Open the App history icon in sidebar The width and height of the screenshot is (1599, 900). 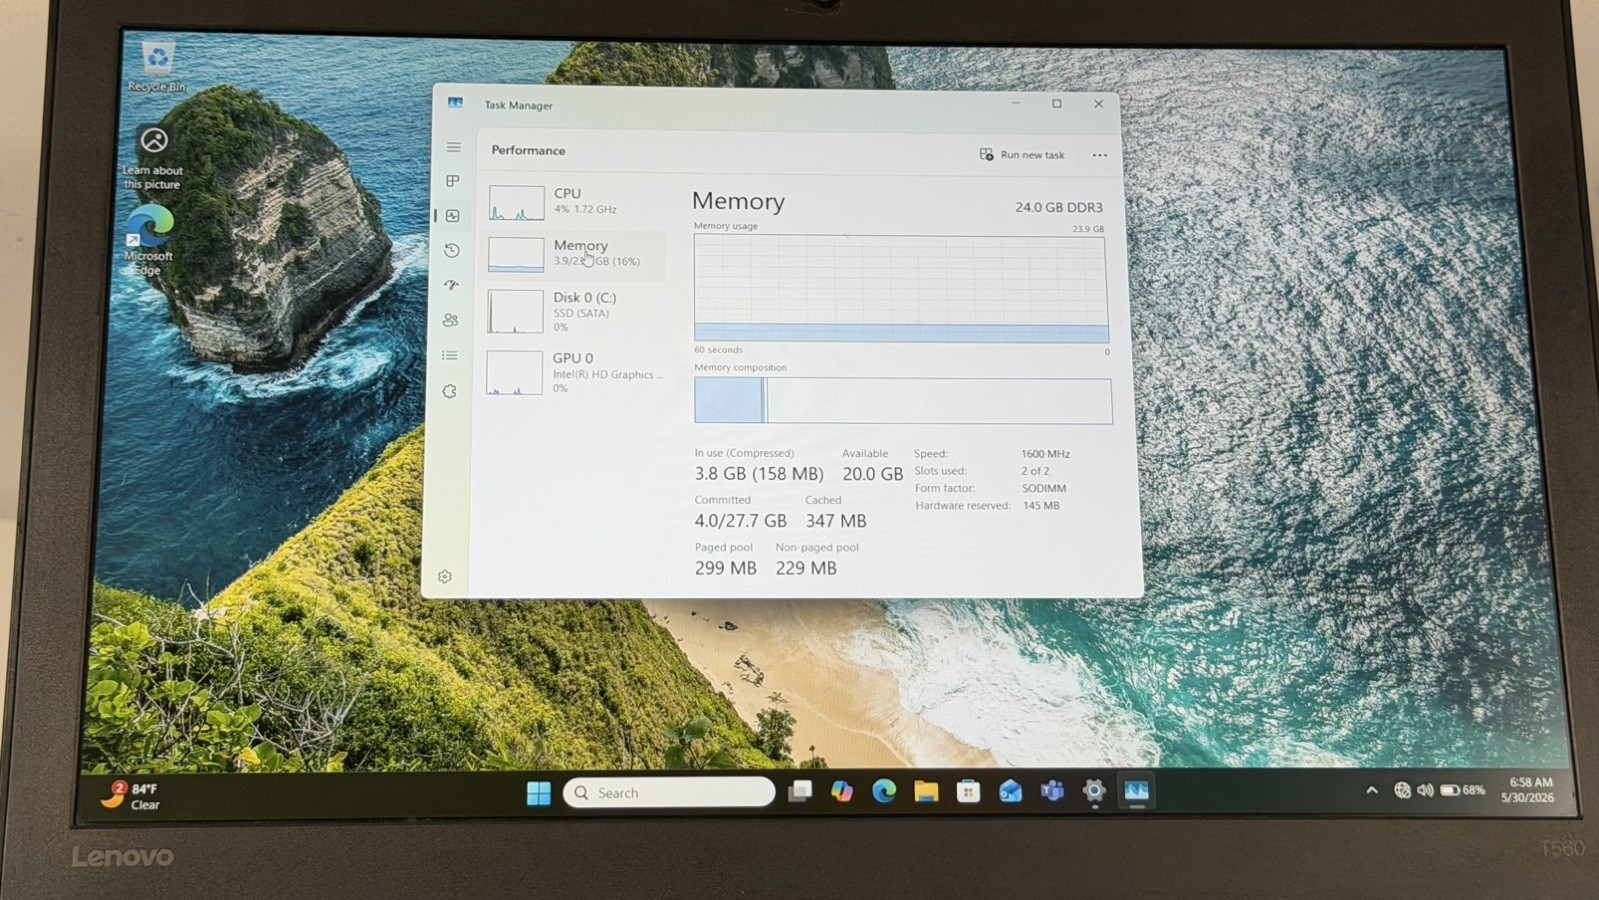[x=452, y=250]
